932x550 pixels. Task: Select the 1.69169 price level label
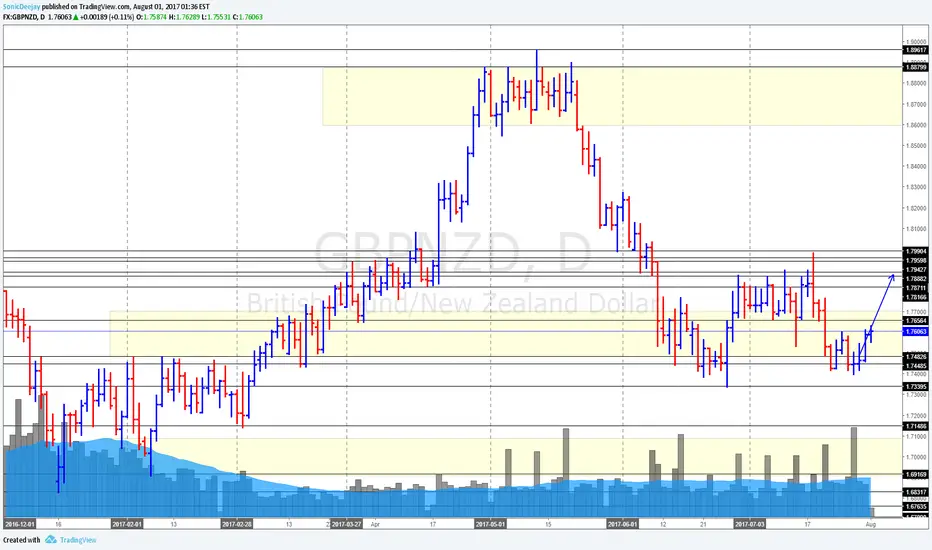coord(915,474)
